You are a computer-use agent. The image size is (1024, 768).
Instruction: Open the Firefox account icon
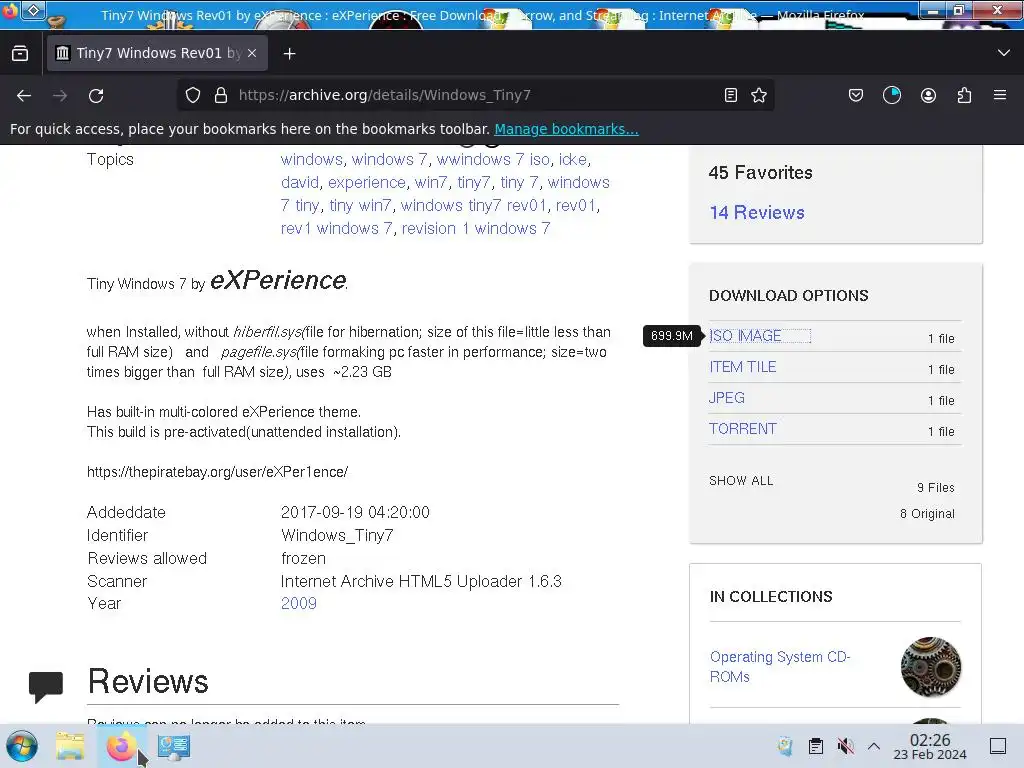click(928, 95)
